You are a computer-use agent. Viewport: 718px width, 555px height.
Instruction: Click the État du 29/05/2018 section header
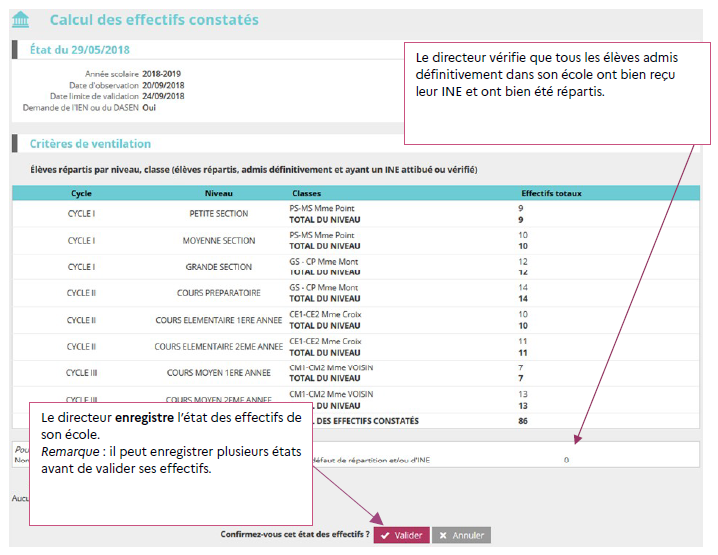coord(80,50)
